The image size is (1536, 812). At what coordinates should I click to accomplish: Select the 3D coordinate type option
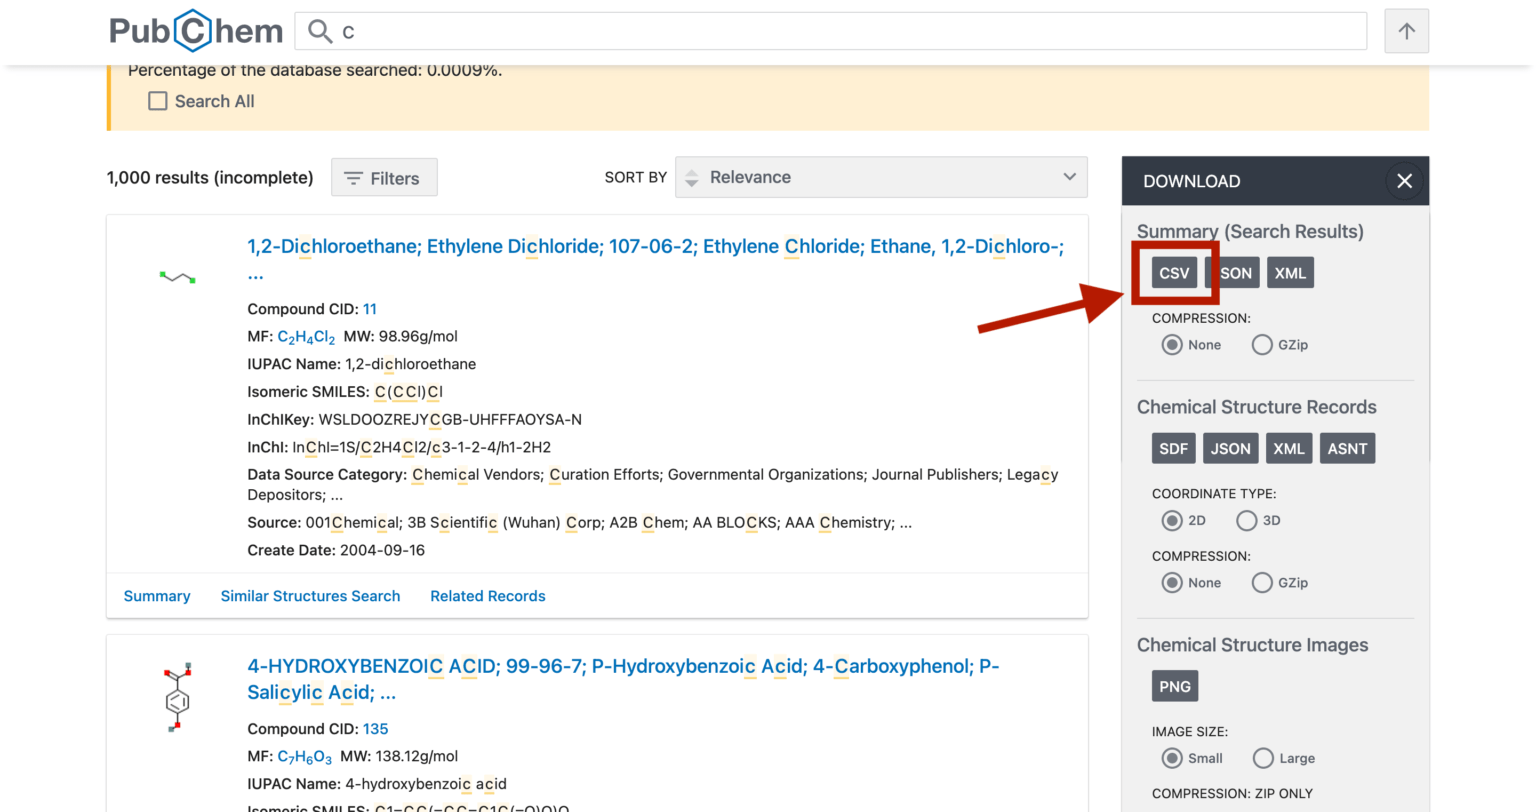1247,520
